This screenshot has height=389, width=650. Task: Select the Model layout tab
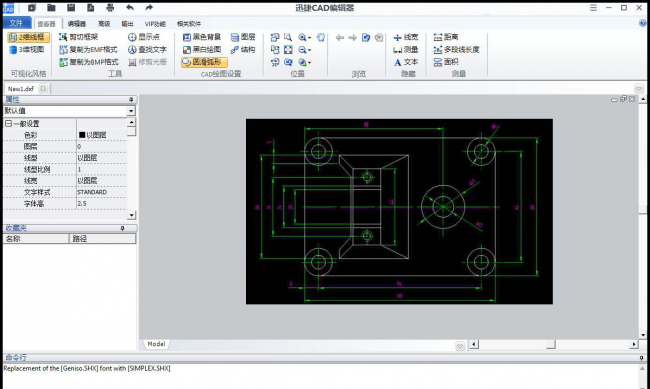point(156,344)
